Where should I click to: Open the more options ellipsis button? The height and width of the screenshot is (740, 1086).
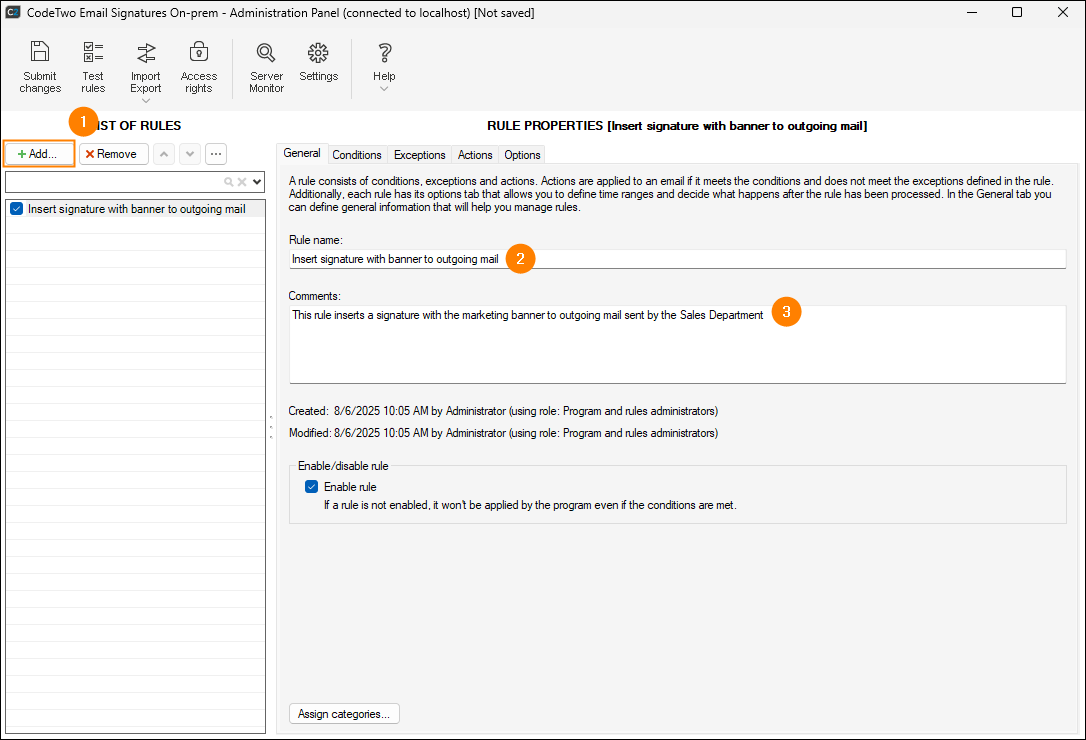click(x=216, y=154)
